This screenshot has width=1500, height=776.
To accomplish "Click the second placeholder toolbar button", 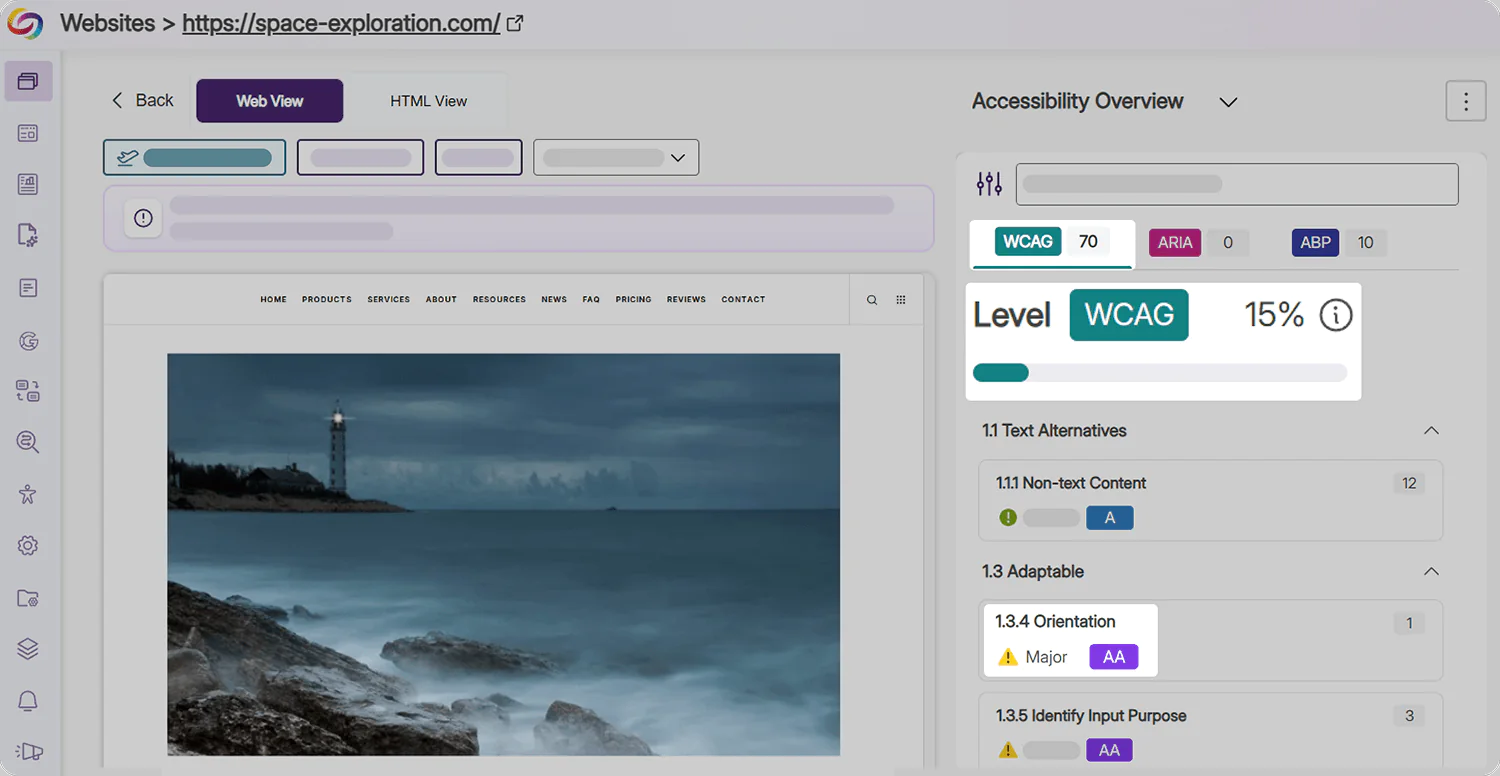I will point(361,157).
